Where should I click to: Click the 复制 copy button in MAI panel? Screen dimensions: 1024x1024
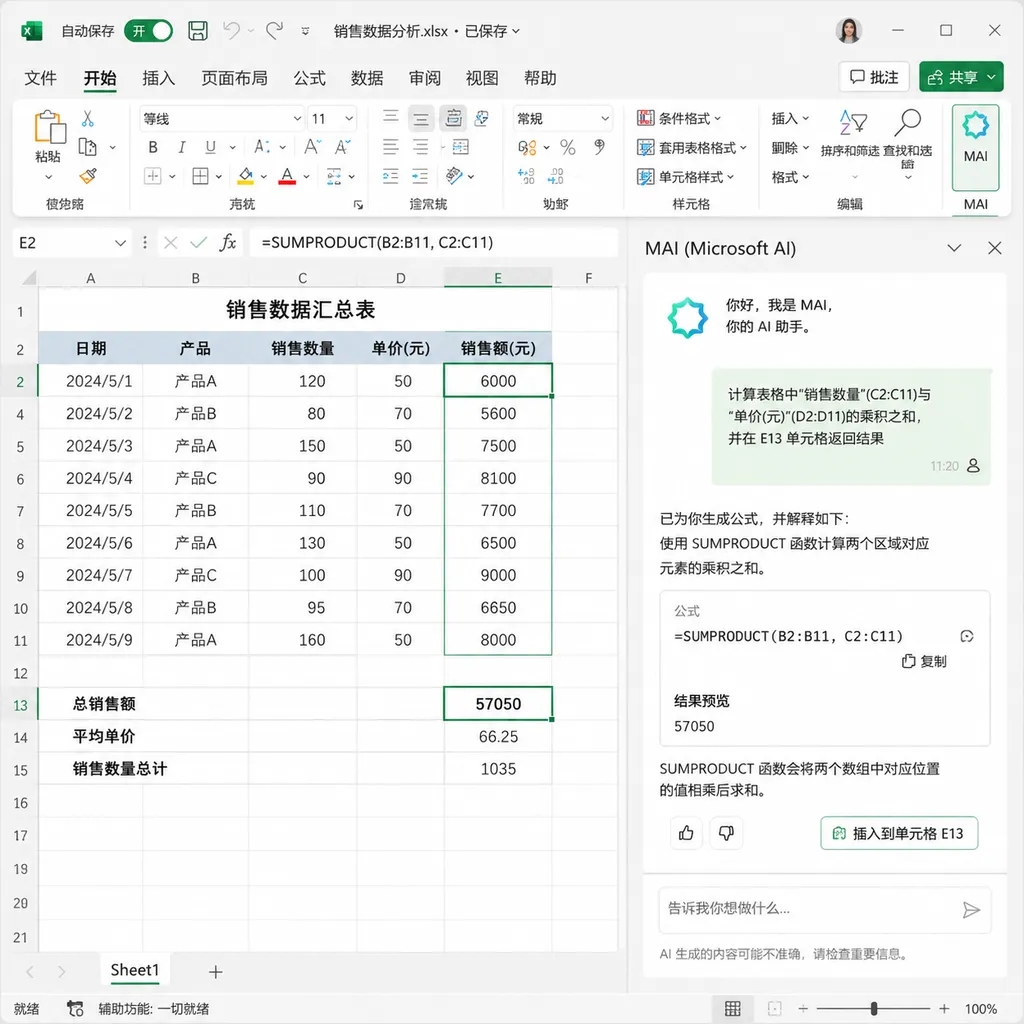click(x=924, y=661)
